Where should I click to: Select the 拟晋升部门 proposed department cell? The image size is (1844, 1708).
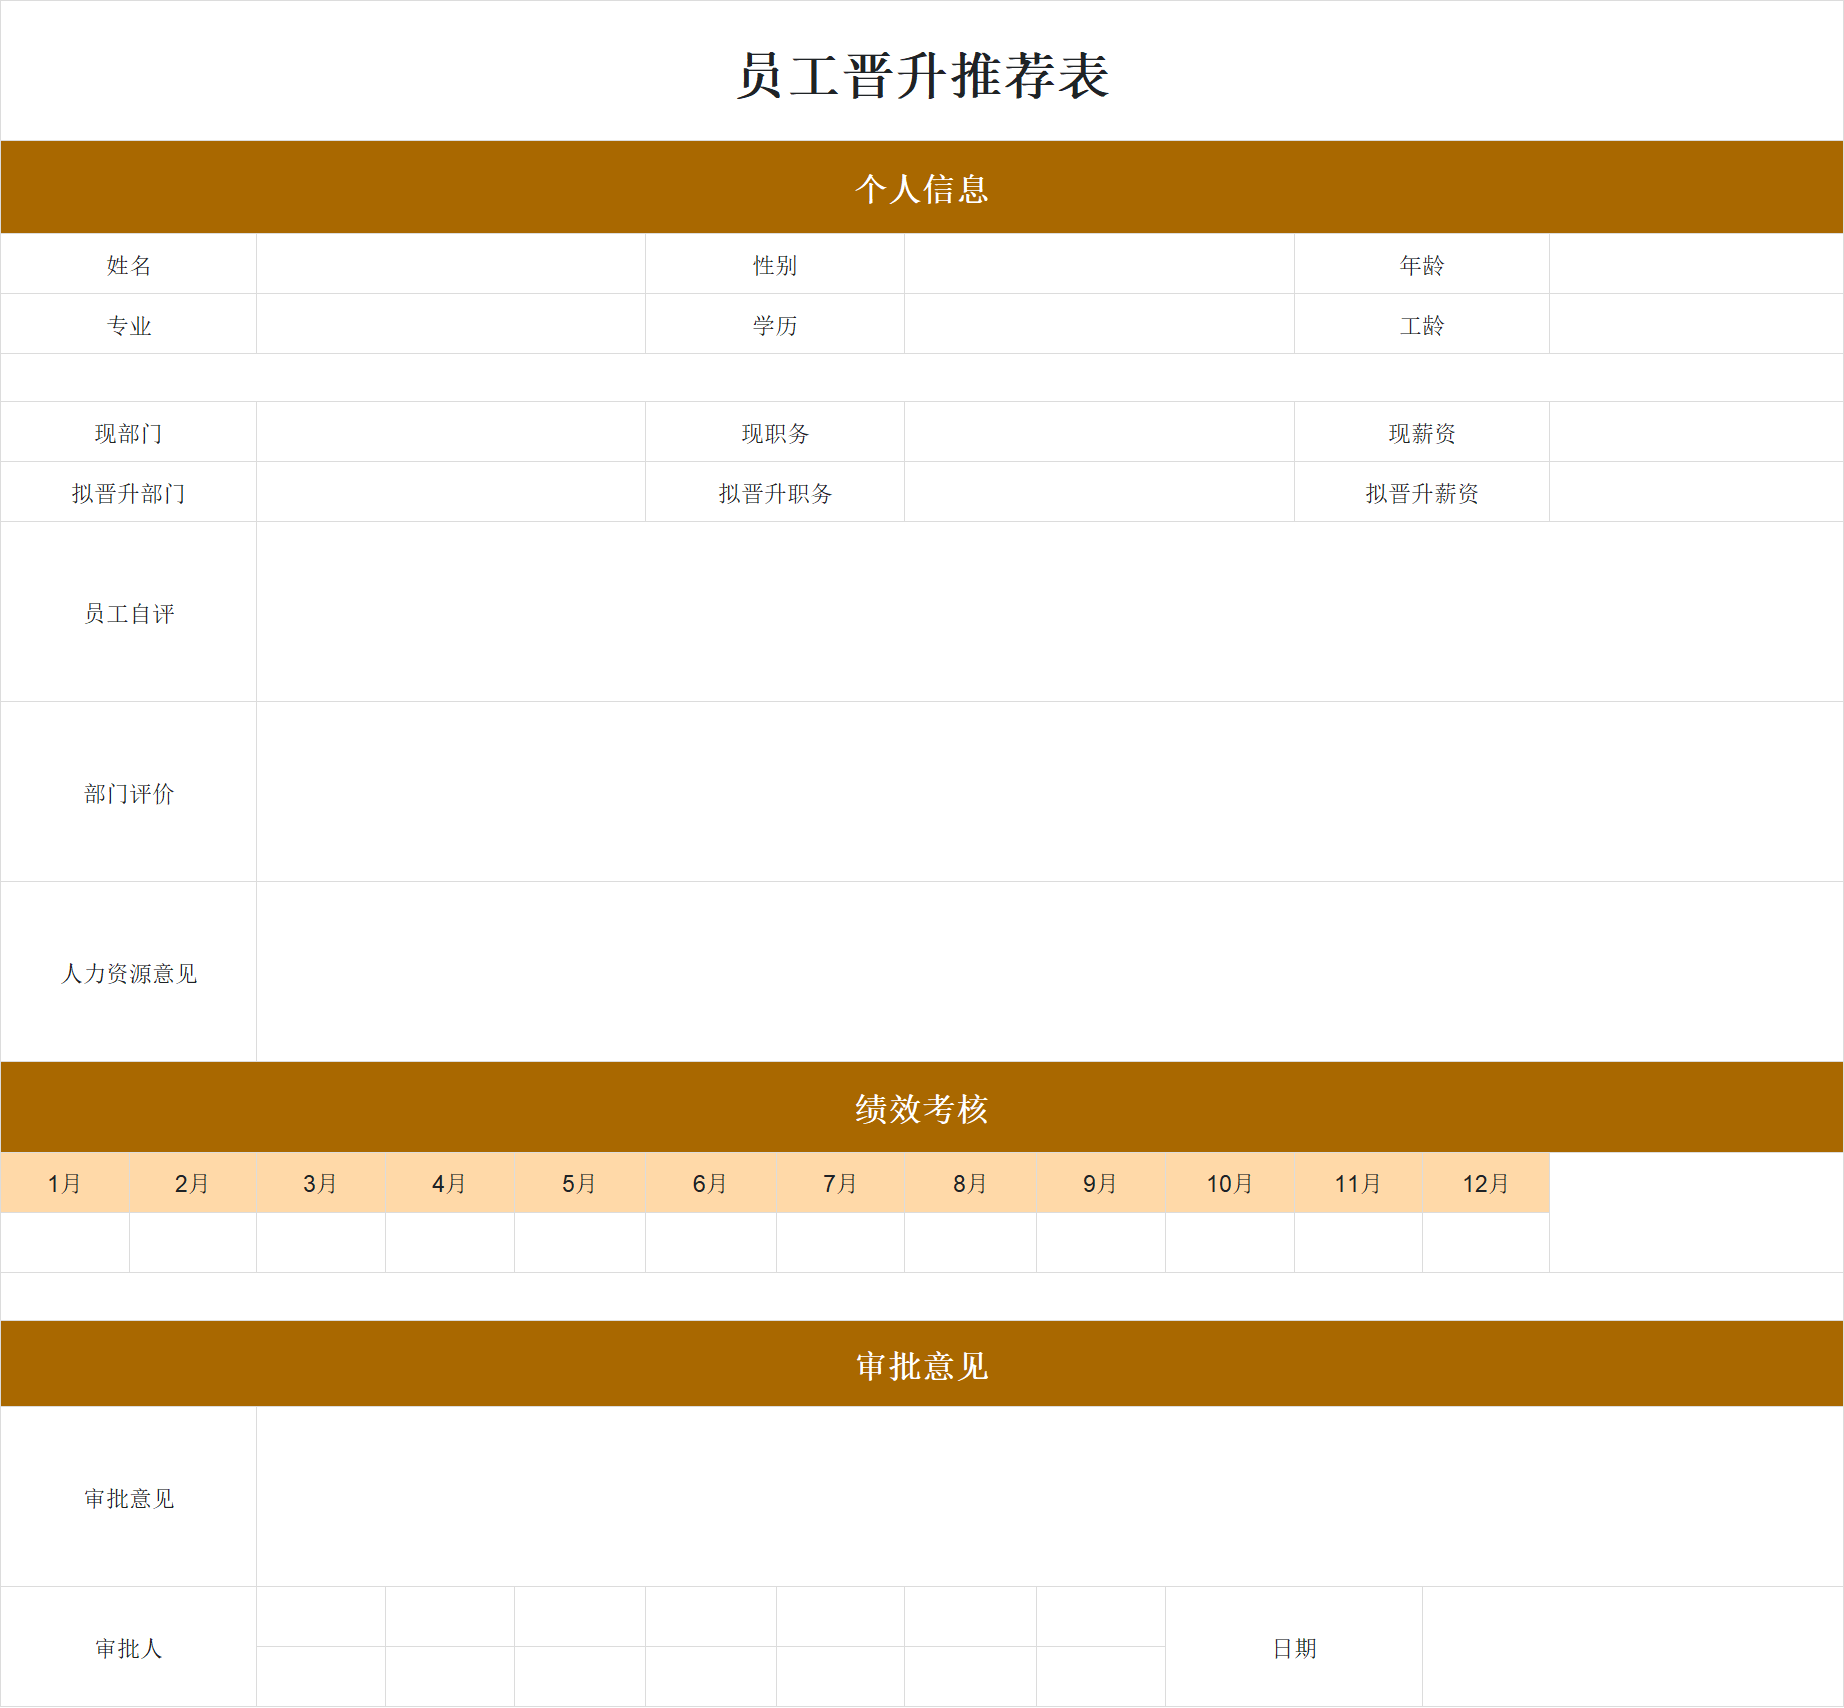click(450, 492)
